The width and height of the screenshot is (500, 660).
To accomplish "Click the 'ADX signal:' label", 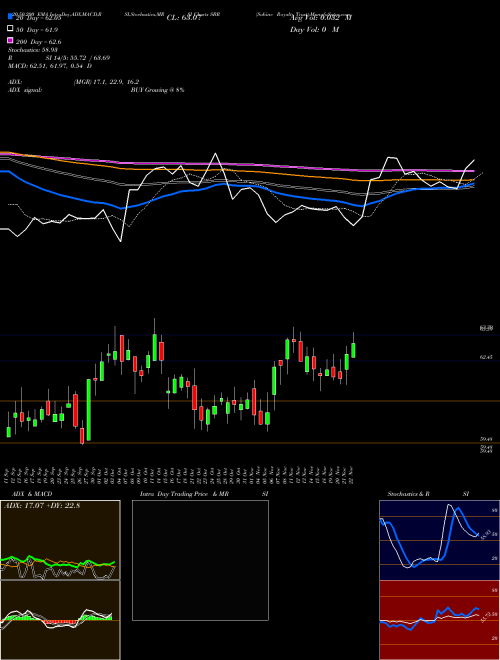I will click(x=25, y=90).
